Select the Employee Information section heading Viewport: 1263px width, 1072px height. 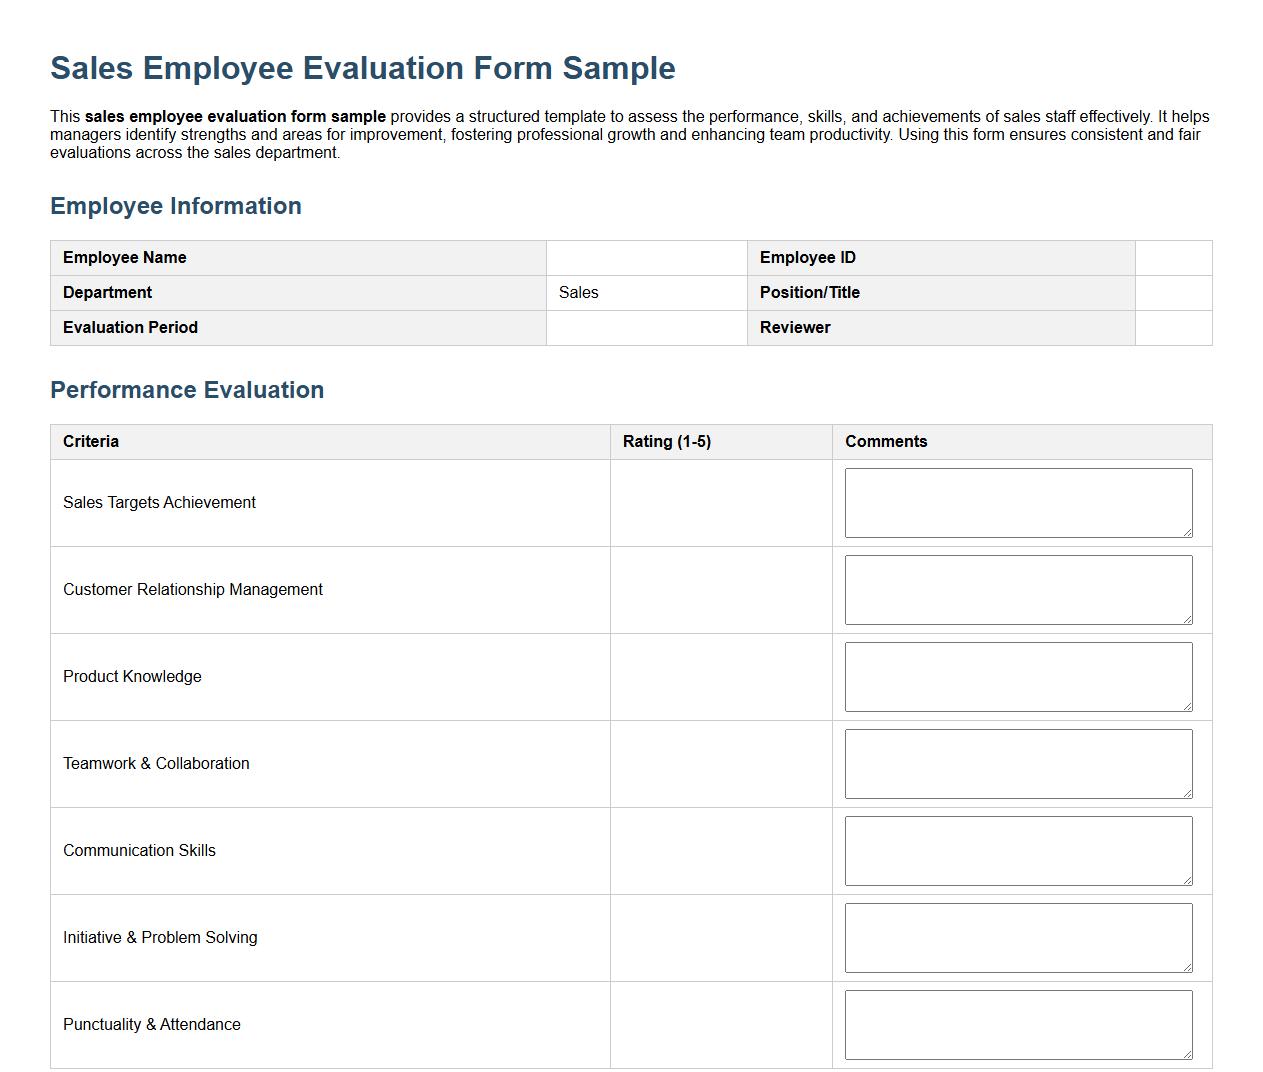tap(176, 206)
